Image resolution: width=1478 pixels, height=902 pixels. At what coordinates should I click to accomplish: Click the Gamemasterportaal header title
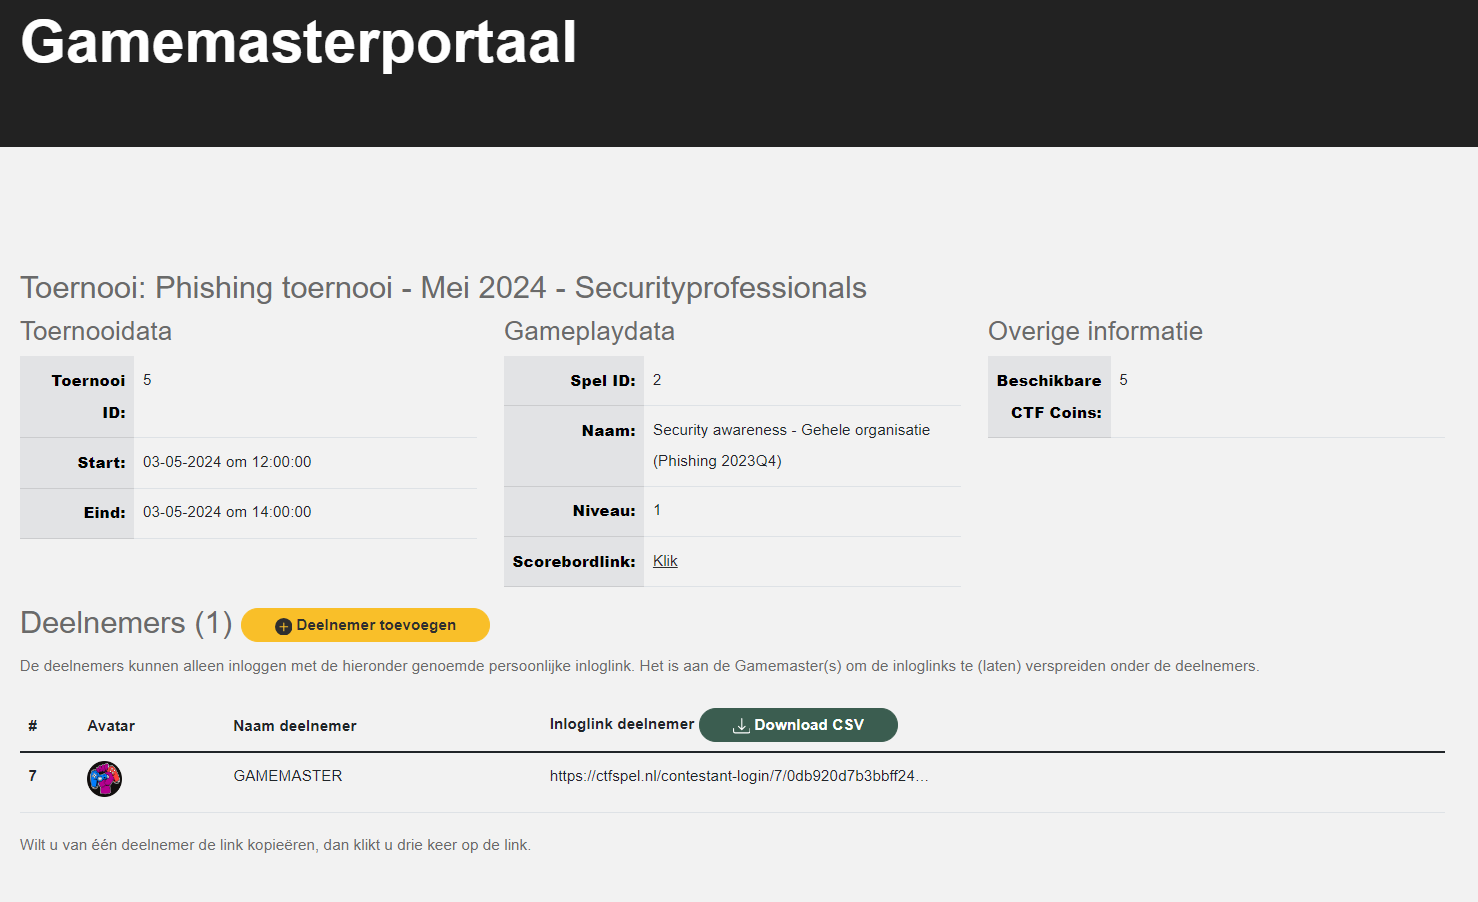298,43
